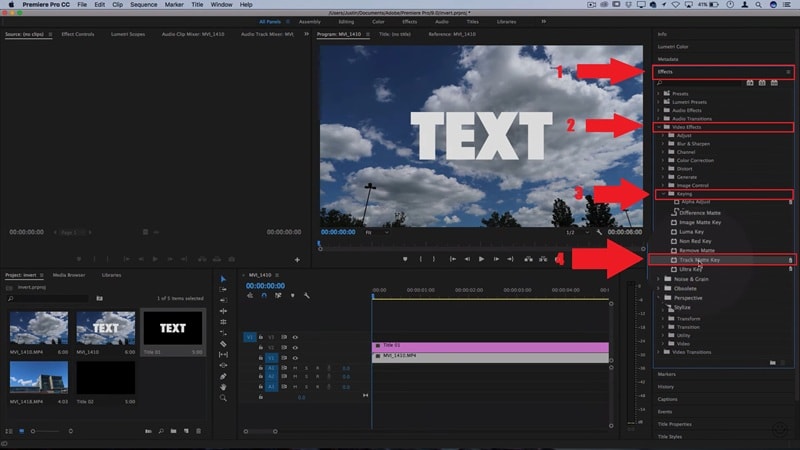Screen dimensions: 800x450
Task: Select the Ultra Key effect
Action: [x=691, y=269]
